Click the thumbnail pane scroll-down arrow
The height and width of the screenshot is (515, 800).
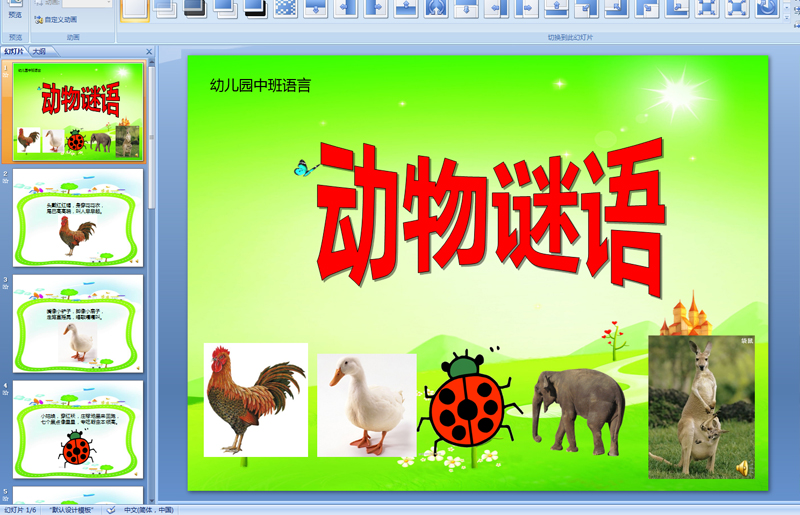click(x=152, y=500)
